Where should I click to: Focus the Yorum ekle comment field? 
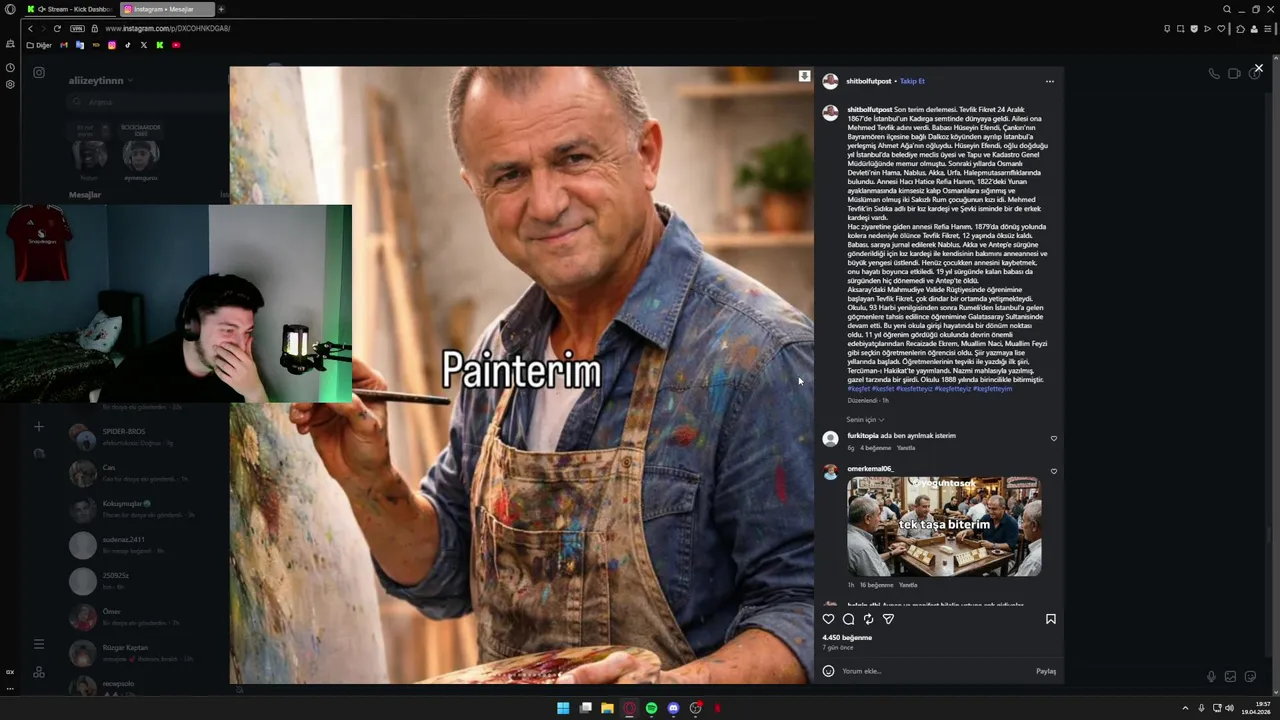coord(935,671)
